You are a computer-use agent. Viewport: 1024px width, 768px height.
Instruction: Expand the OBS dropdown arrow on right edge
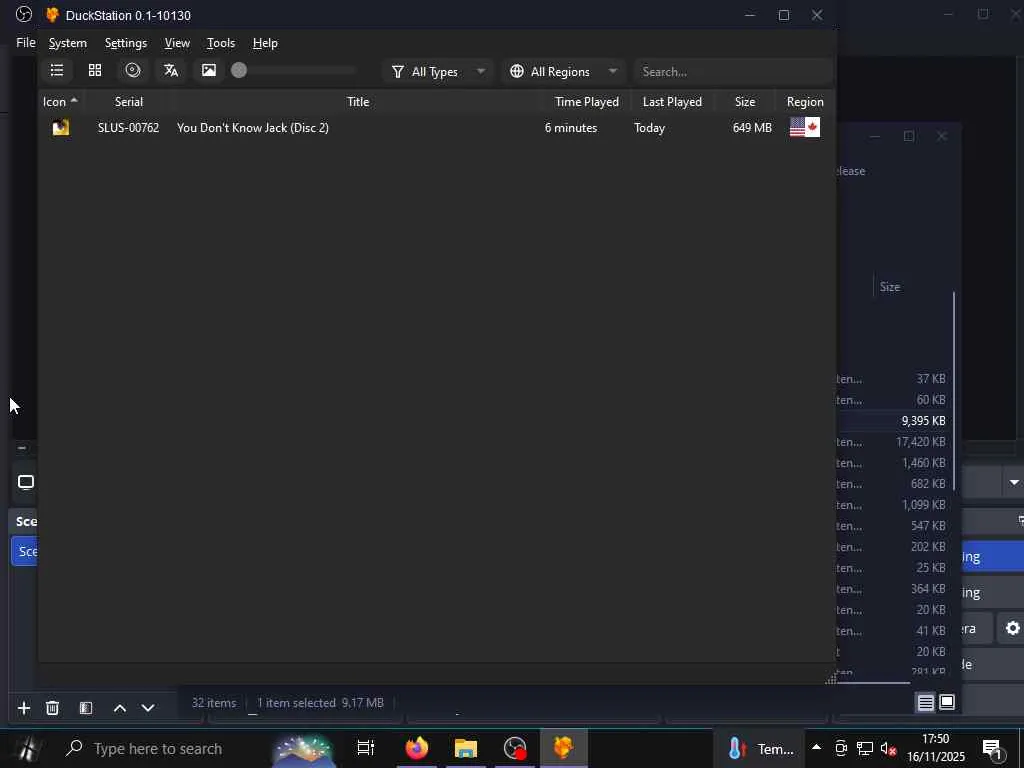point(1014,483)
